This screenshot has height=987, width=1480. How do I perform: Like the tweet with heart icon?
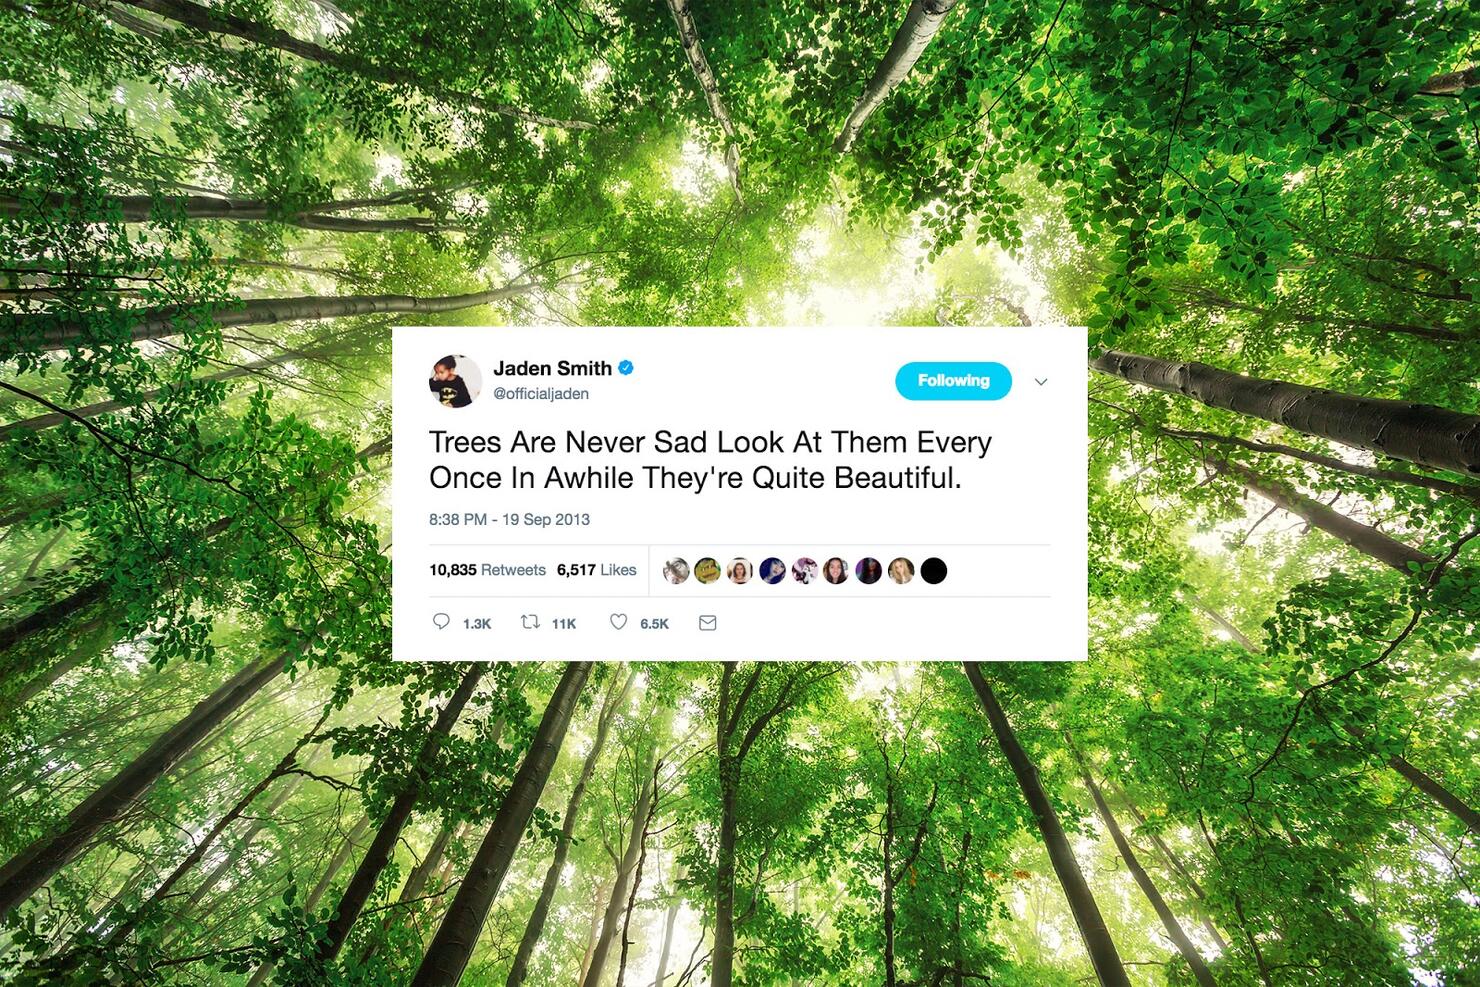[619, 622]
